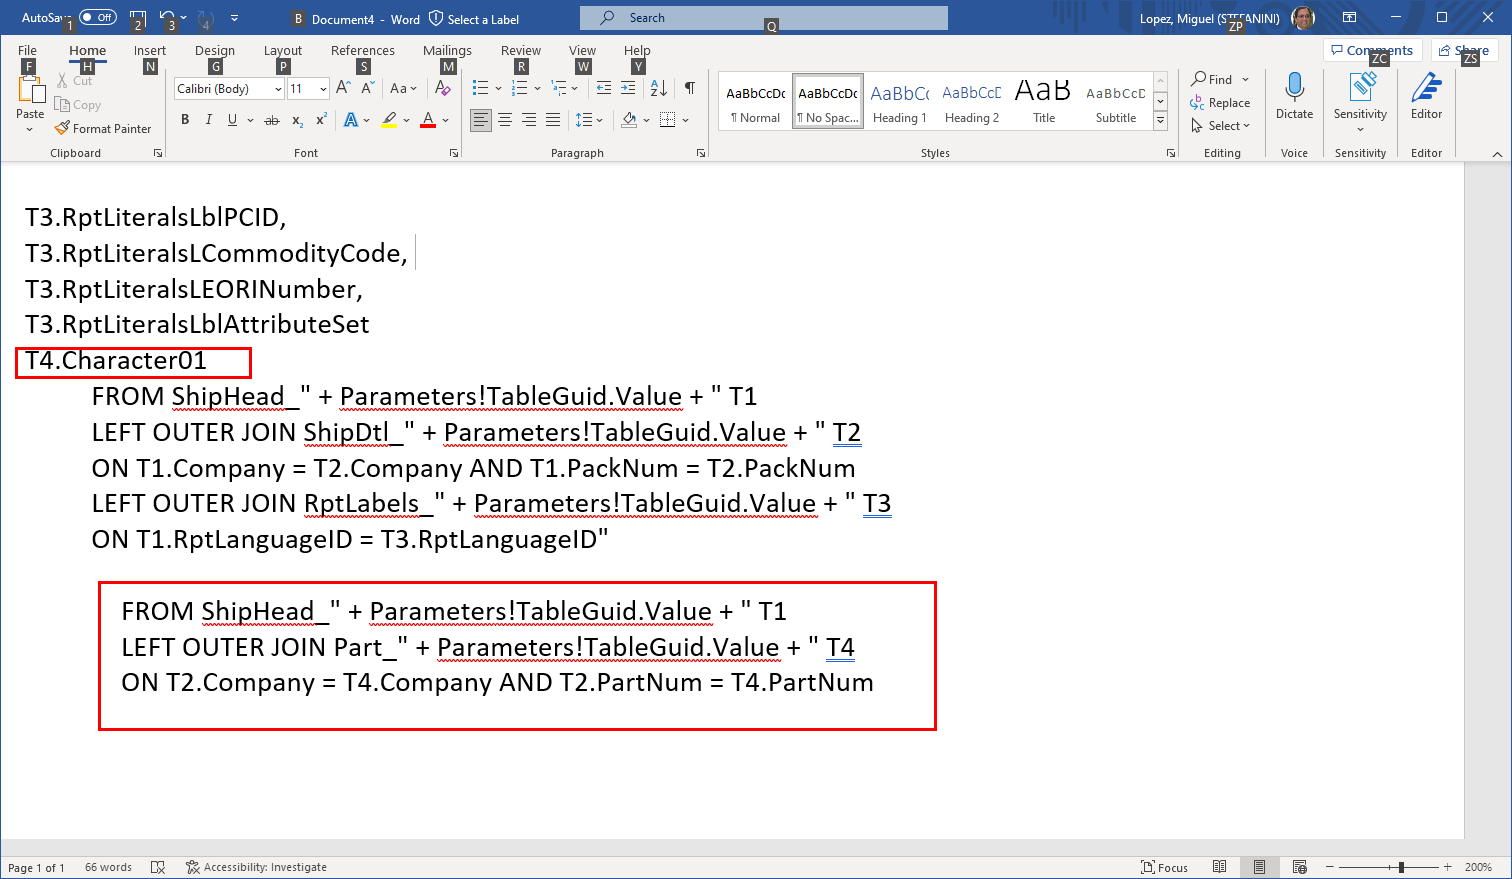Open Font dialog launcher

click(x=454, y=153)
